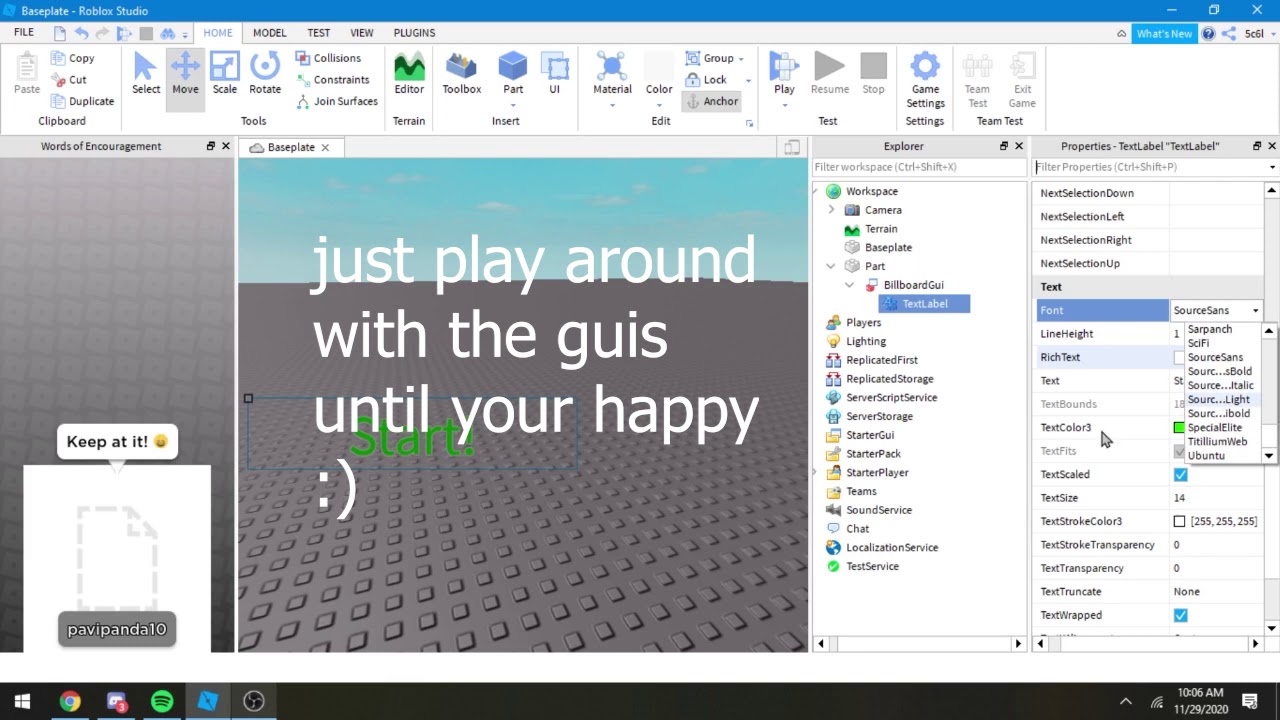Click the Play test icon

[784, 66]
